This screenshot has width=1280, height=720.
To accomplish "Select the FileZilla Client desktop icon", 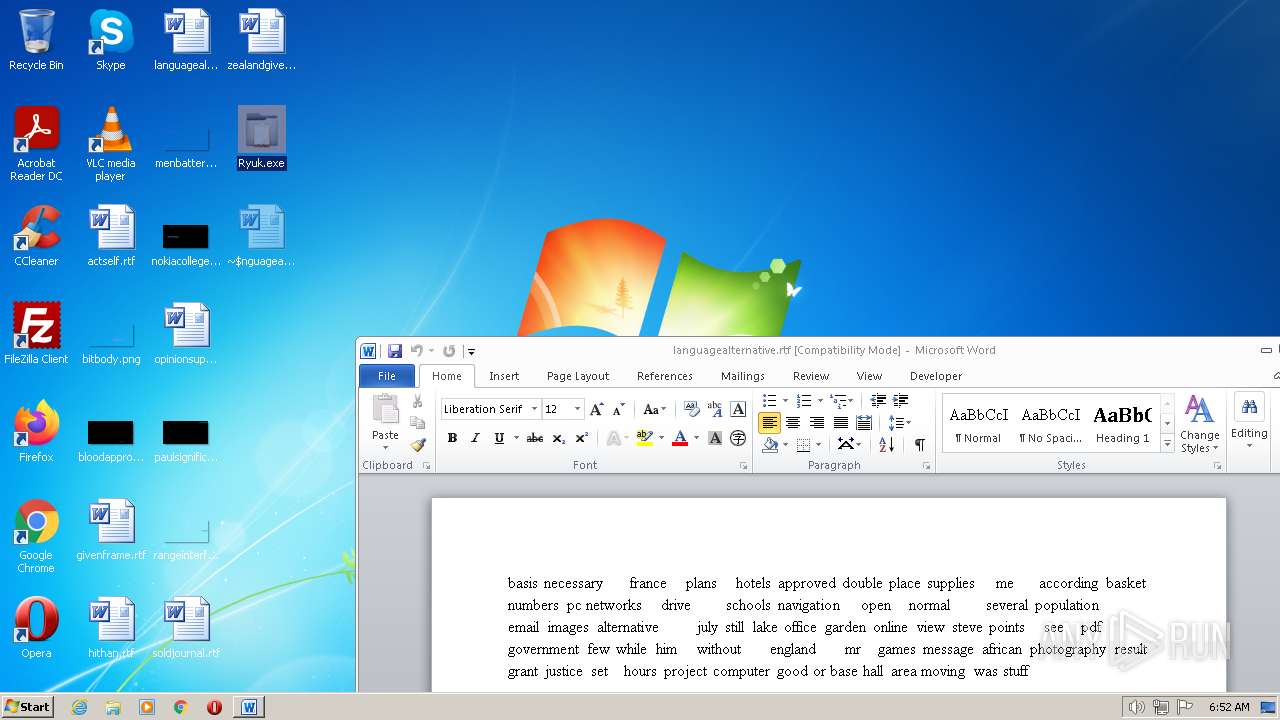I will 36,334.
